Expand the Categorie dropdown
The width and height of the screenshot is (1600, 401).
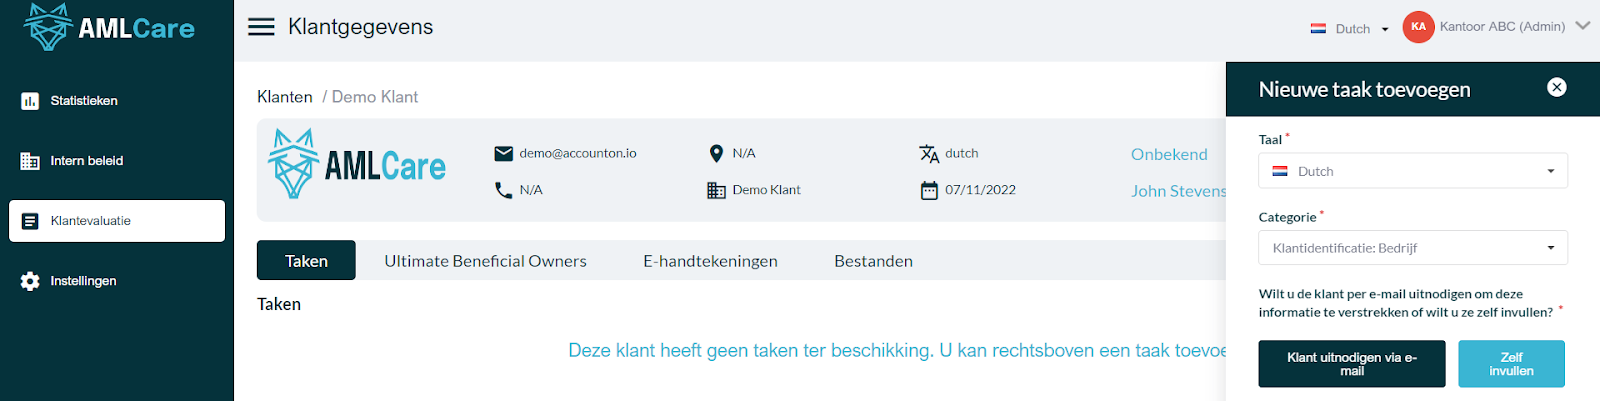tap(1413, 248)
